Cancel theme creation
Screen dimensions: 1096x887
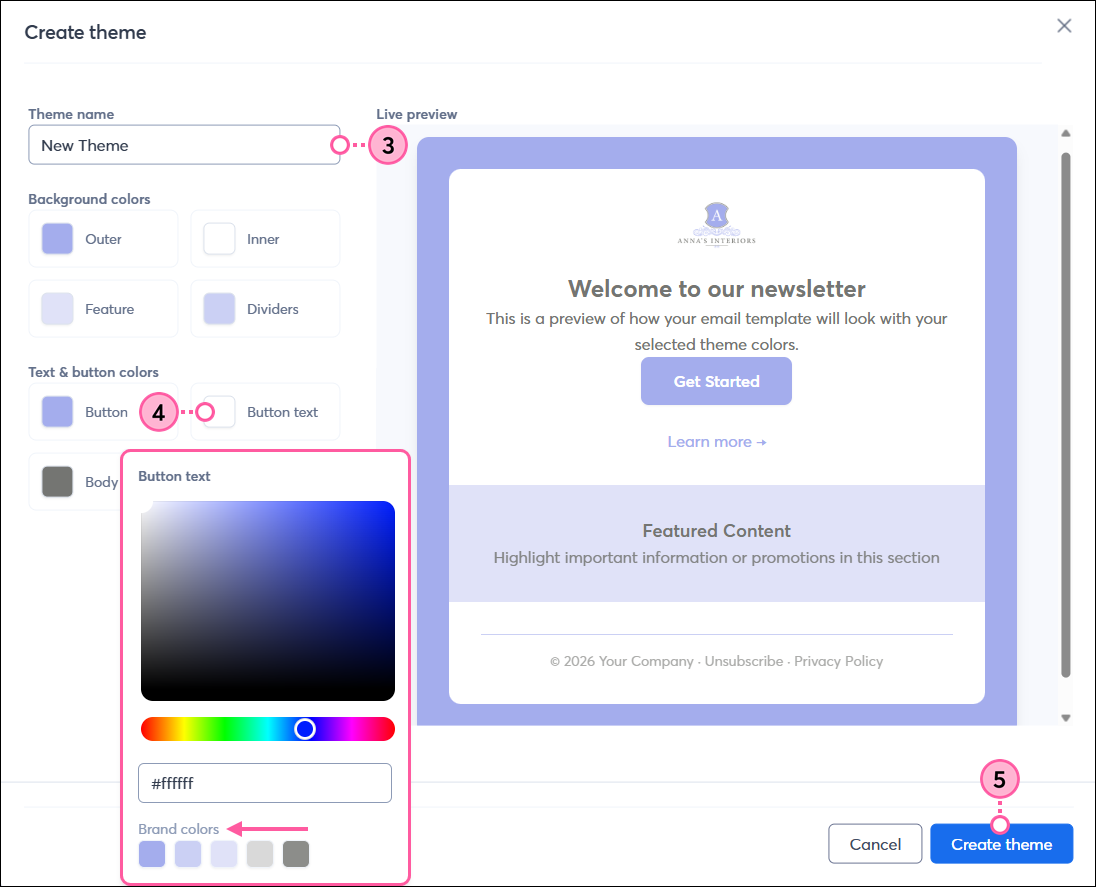click(x=875, y=843)
